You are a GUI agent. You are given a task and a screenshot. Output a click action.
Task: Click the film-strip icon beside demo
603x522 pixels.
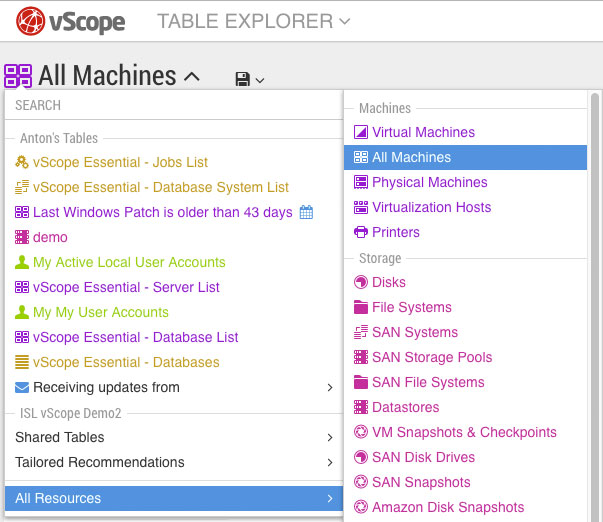click(22, 237)
